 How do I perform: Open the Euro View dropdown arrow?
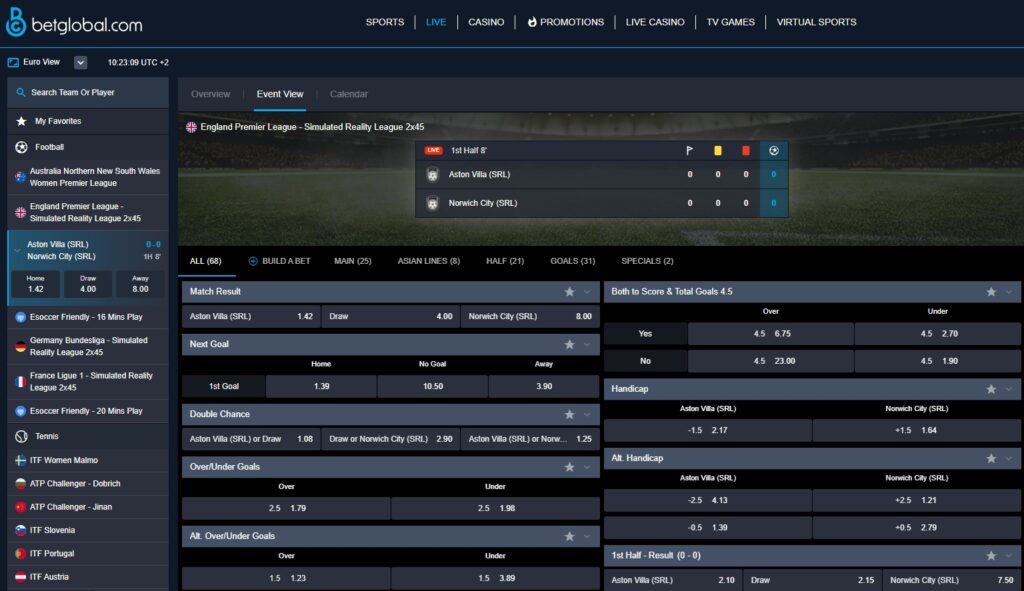(80, 63)
